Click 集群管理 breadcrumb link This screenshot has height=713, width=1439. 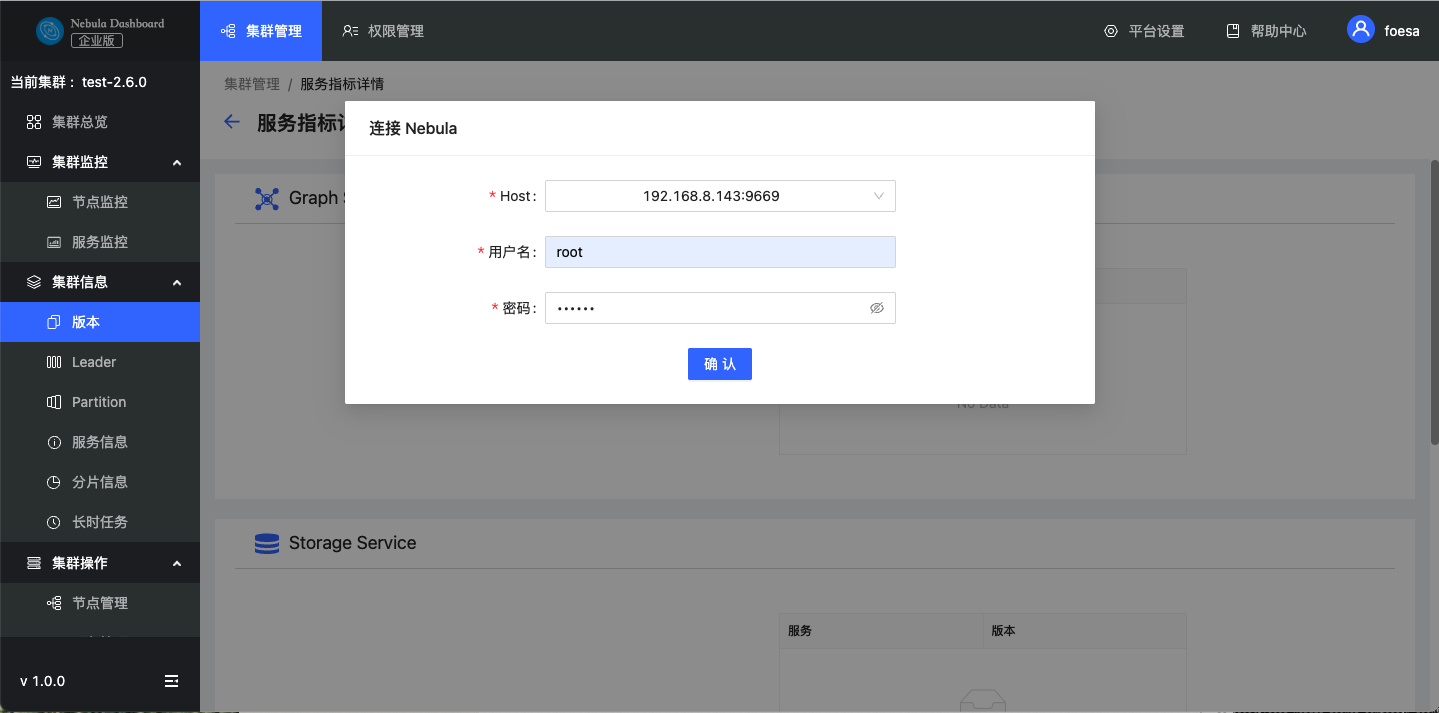pyautogui.click(x=252, y=84)
